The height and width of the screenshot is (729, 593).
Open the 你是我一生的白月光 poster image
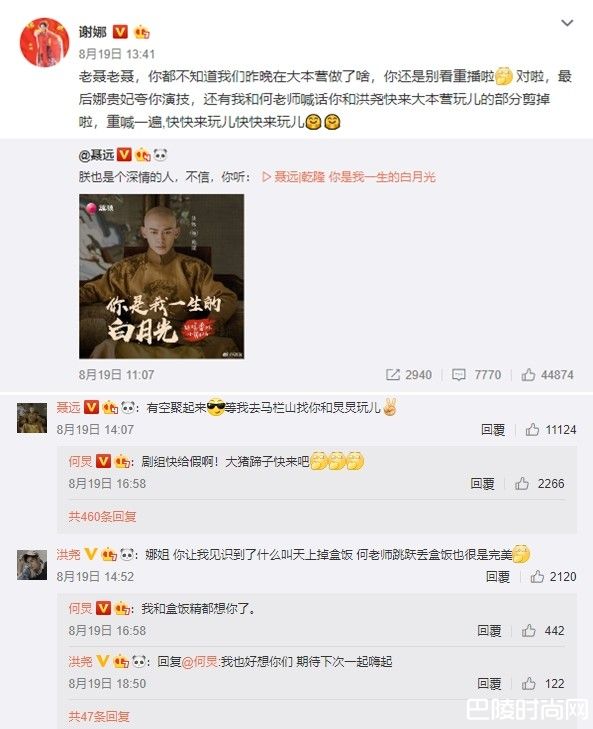161,276
